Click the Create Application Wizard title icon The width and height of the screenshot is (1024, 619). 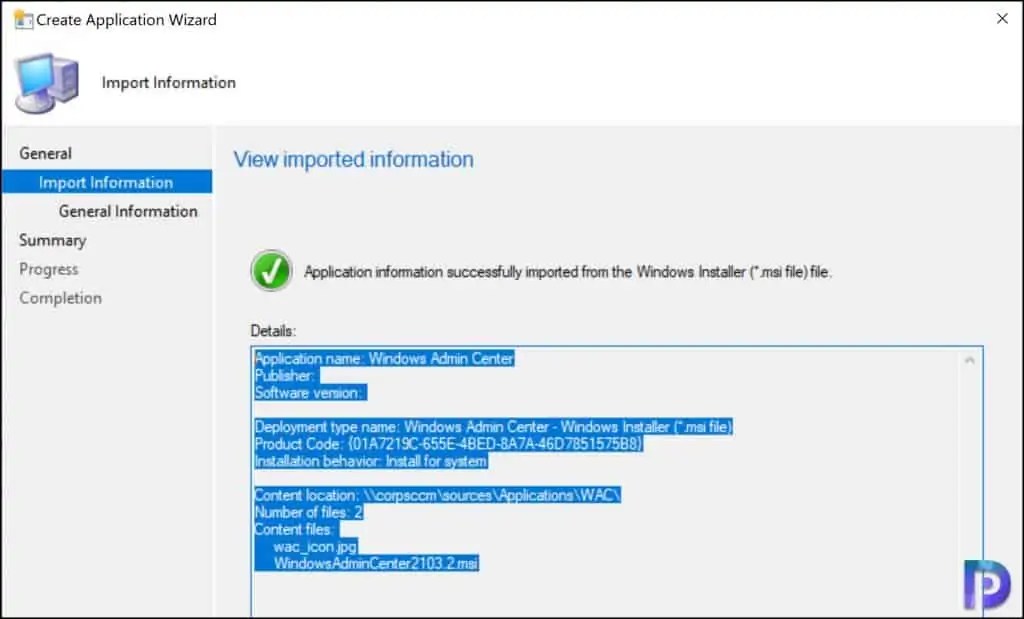coord(24,20)
